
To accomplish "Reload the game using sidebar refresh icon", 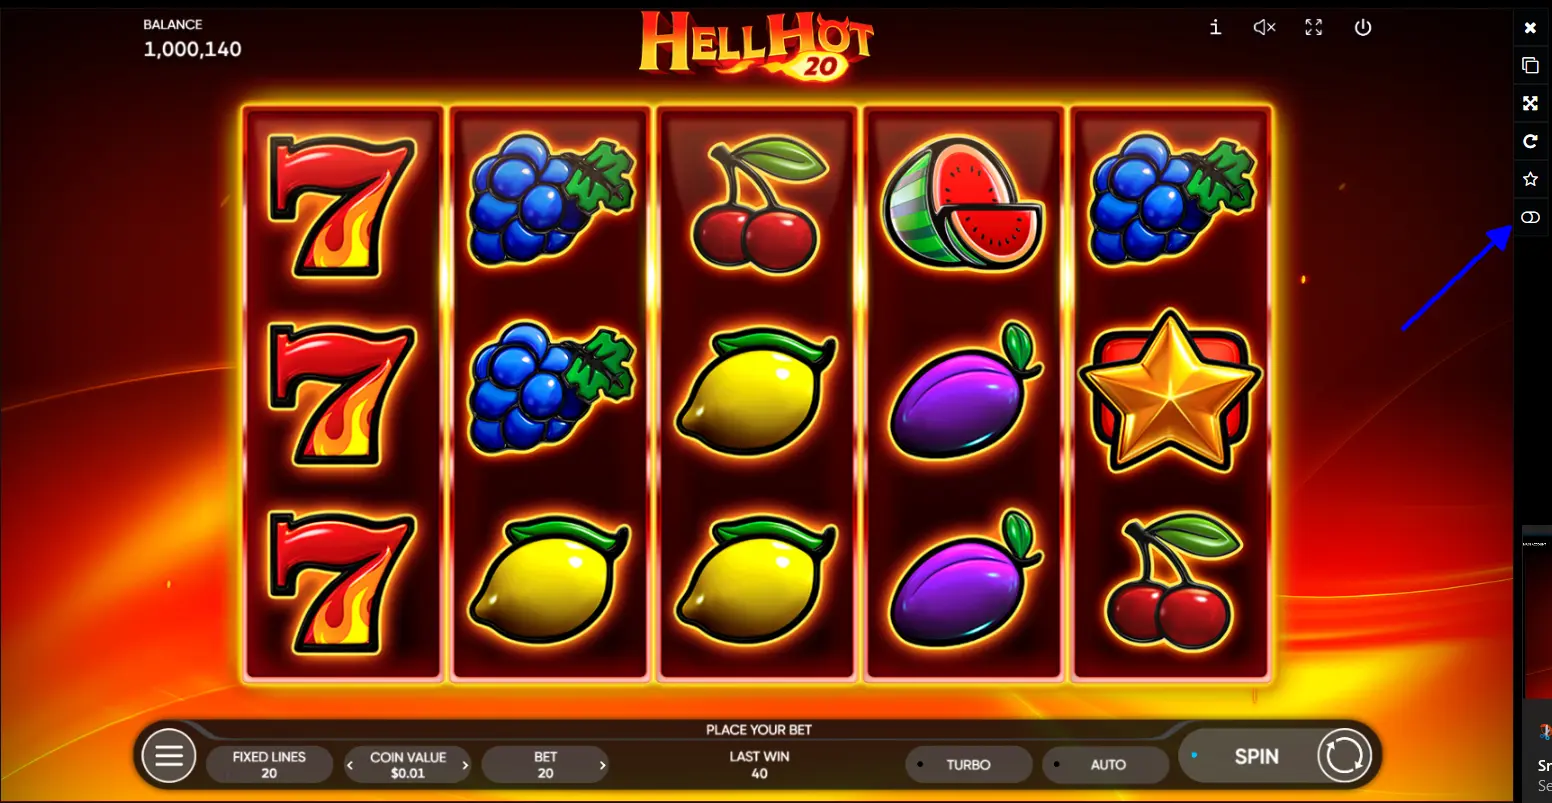I will pyautogui.click(x=1530, y=141).
